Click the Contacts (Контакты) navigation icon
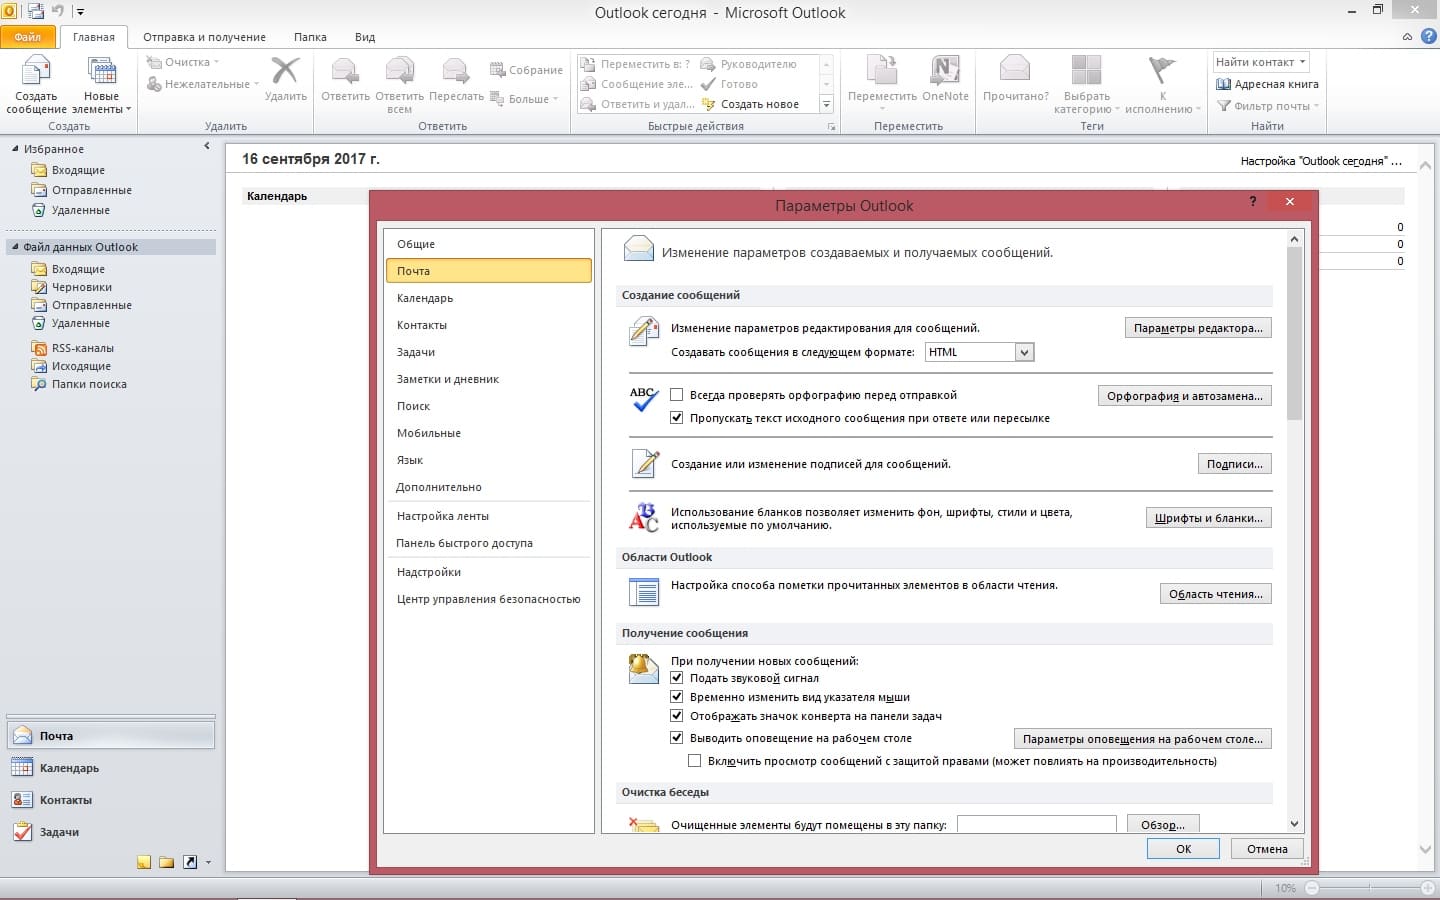1440x900 pixels. (22, 800)
